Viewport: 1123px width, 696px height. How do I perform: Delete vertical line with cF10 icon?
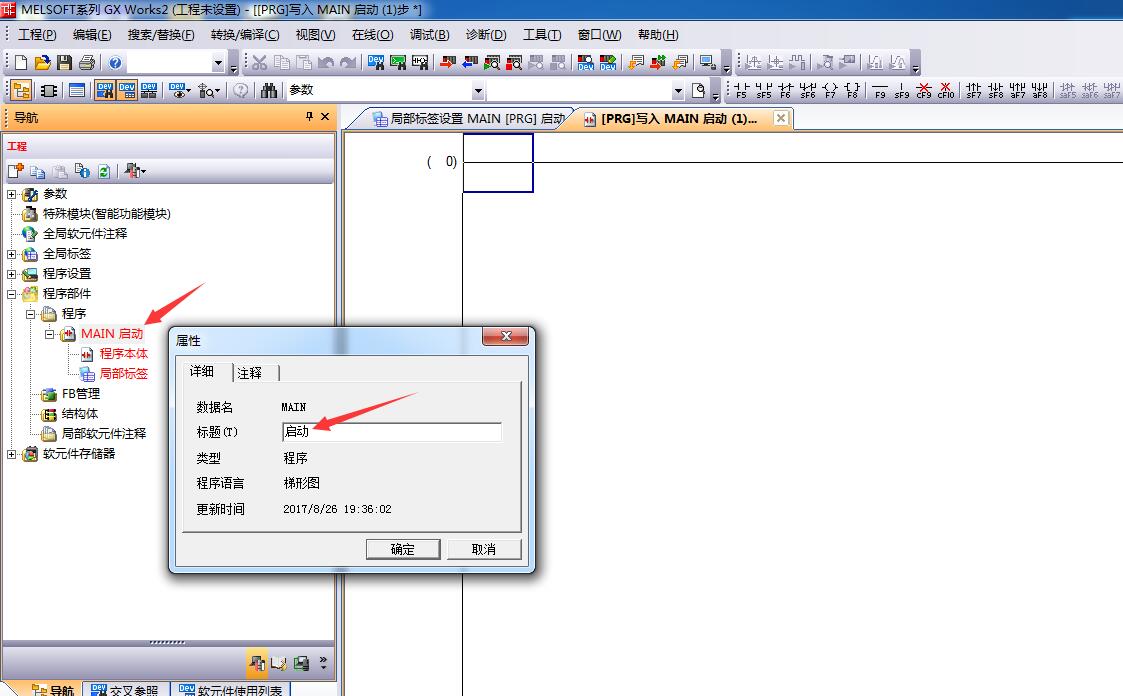pyautogui.click(x=945, y=91)
